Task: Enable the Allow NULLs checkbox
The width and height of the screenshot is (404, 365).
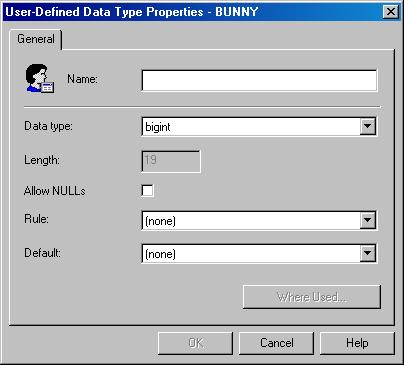Action: 147,191
